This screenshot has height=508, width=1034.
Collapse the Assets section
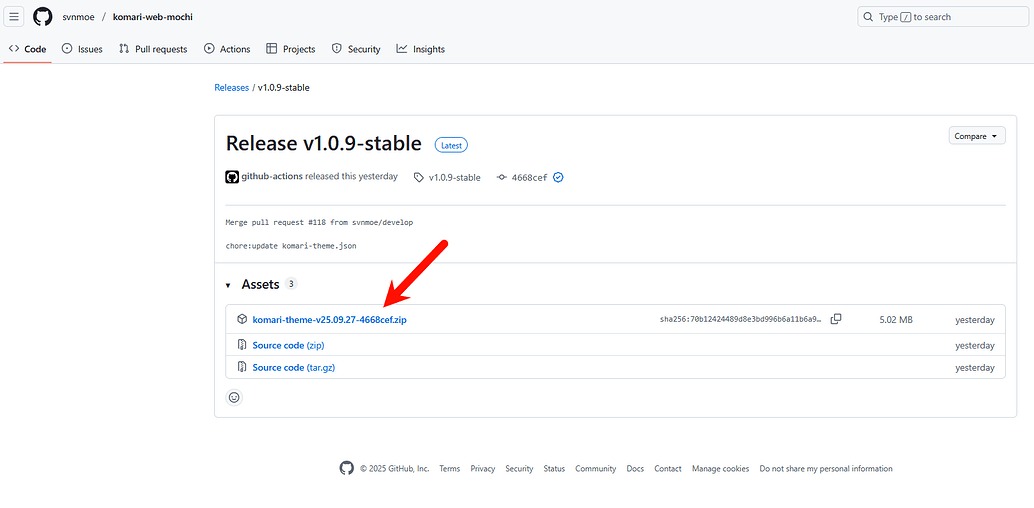tap(228, 285)
